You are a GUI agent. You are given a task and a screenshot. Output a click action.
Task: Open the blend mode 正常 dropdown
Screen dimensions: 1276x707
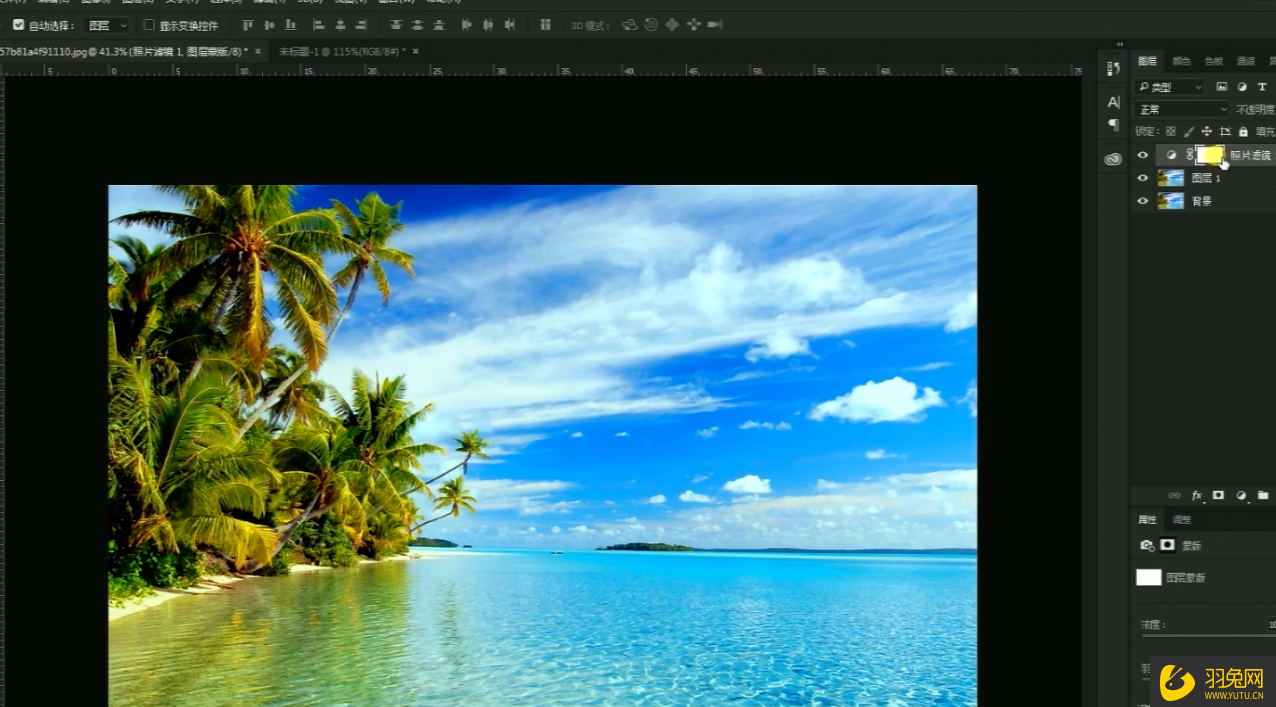pos(1183,109)
